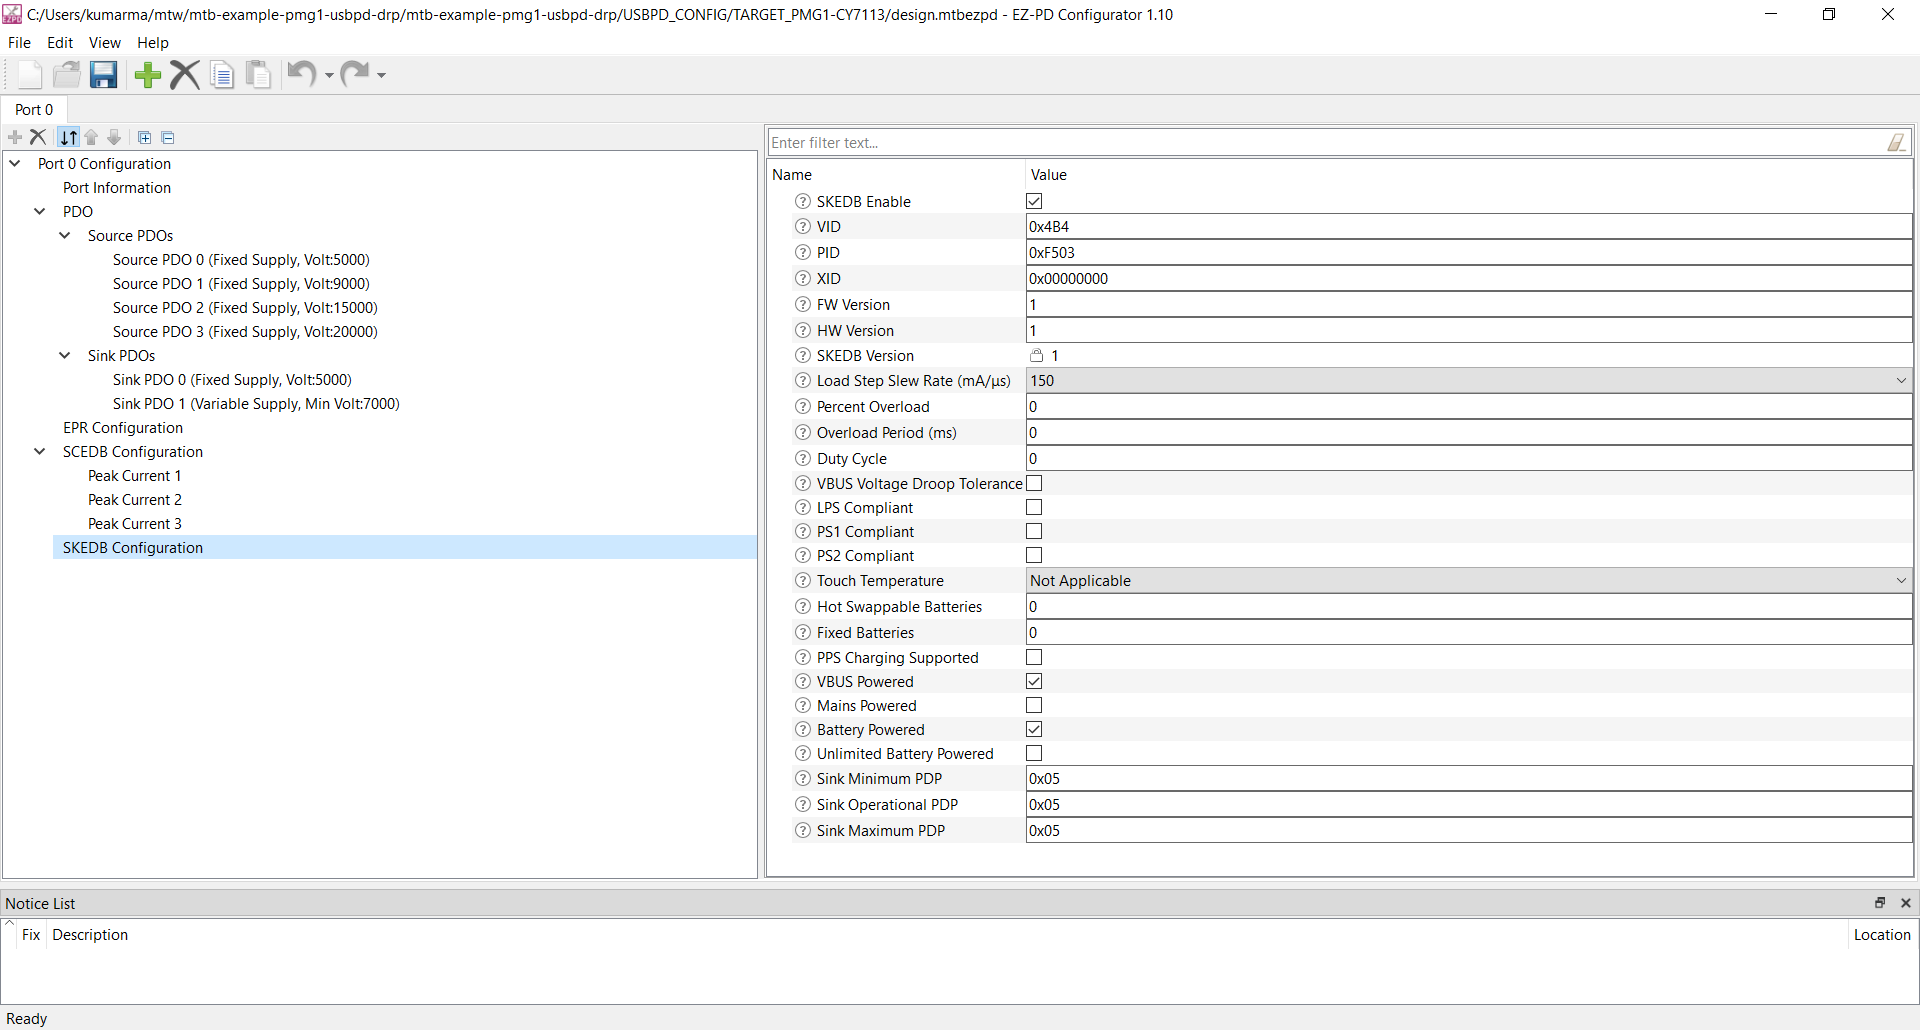Select Source PDO 3 Fixed Supply 20000
The height and width of the screenshot is (1030, 1920).
pyautogui.click(x=245, y=332)
